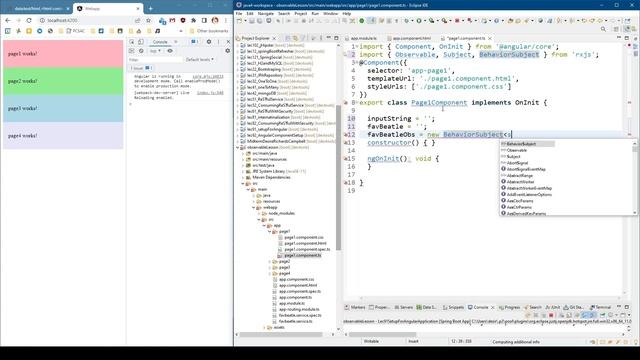Select page1.component.html in Project Explorer
Viewport: 640px width, 360px height.
305,243
